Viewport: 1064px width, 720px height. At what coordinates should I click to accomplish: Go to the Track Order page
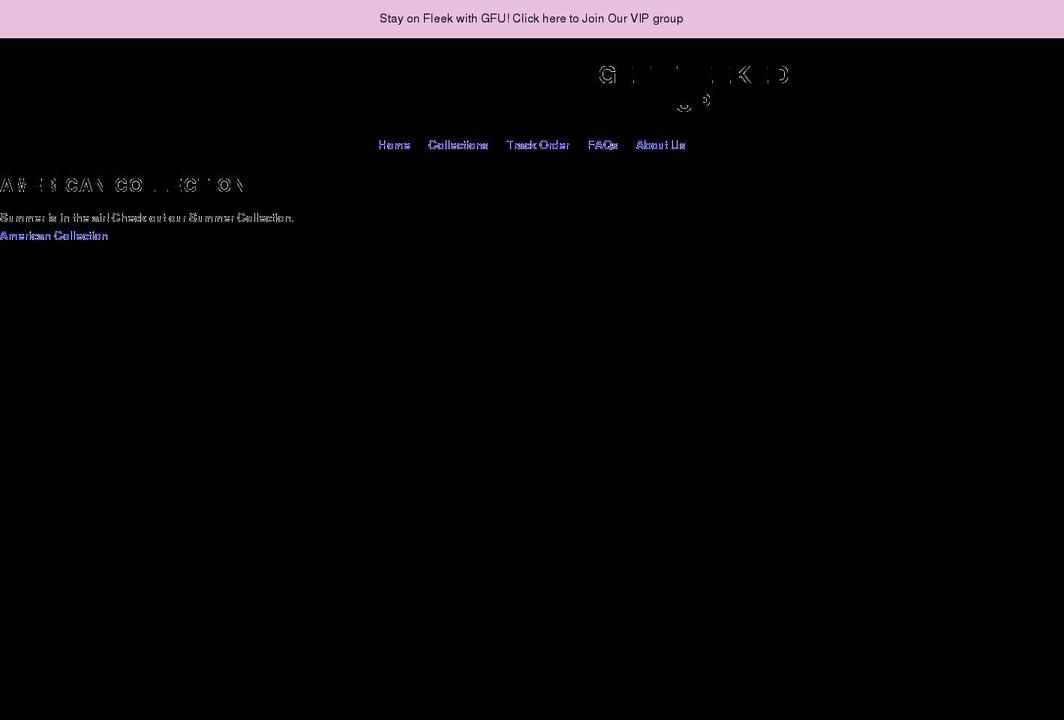tap(538, 145)
